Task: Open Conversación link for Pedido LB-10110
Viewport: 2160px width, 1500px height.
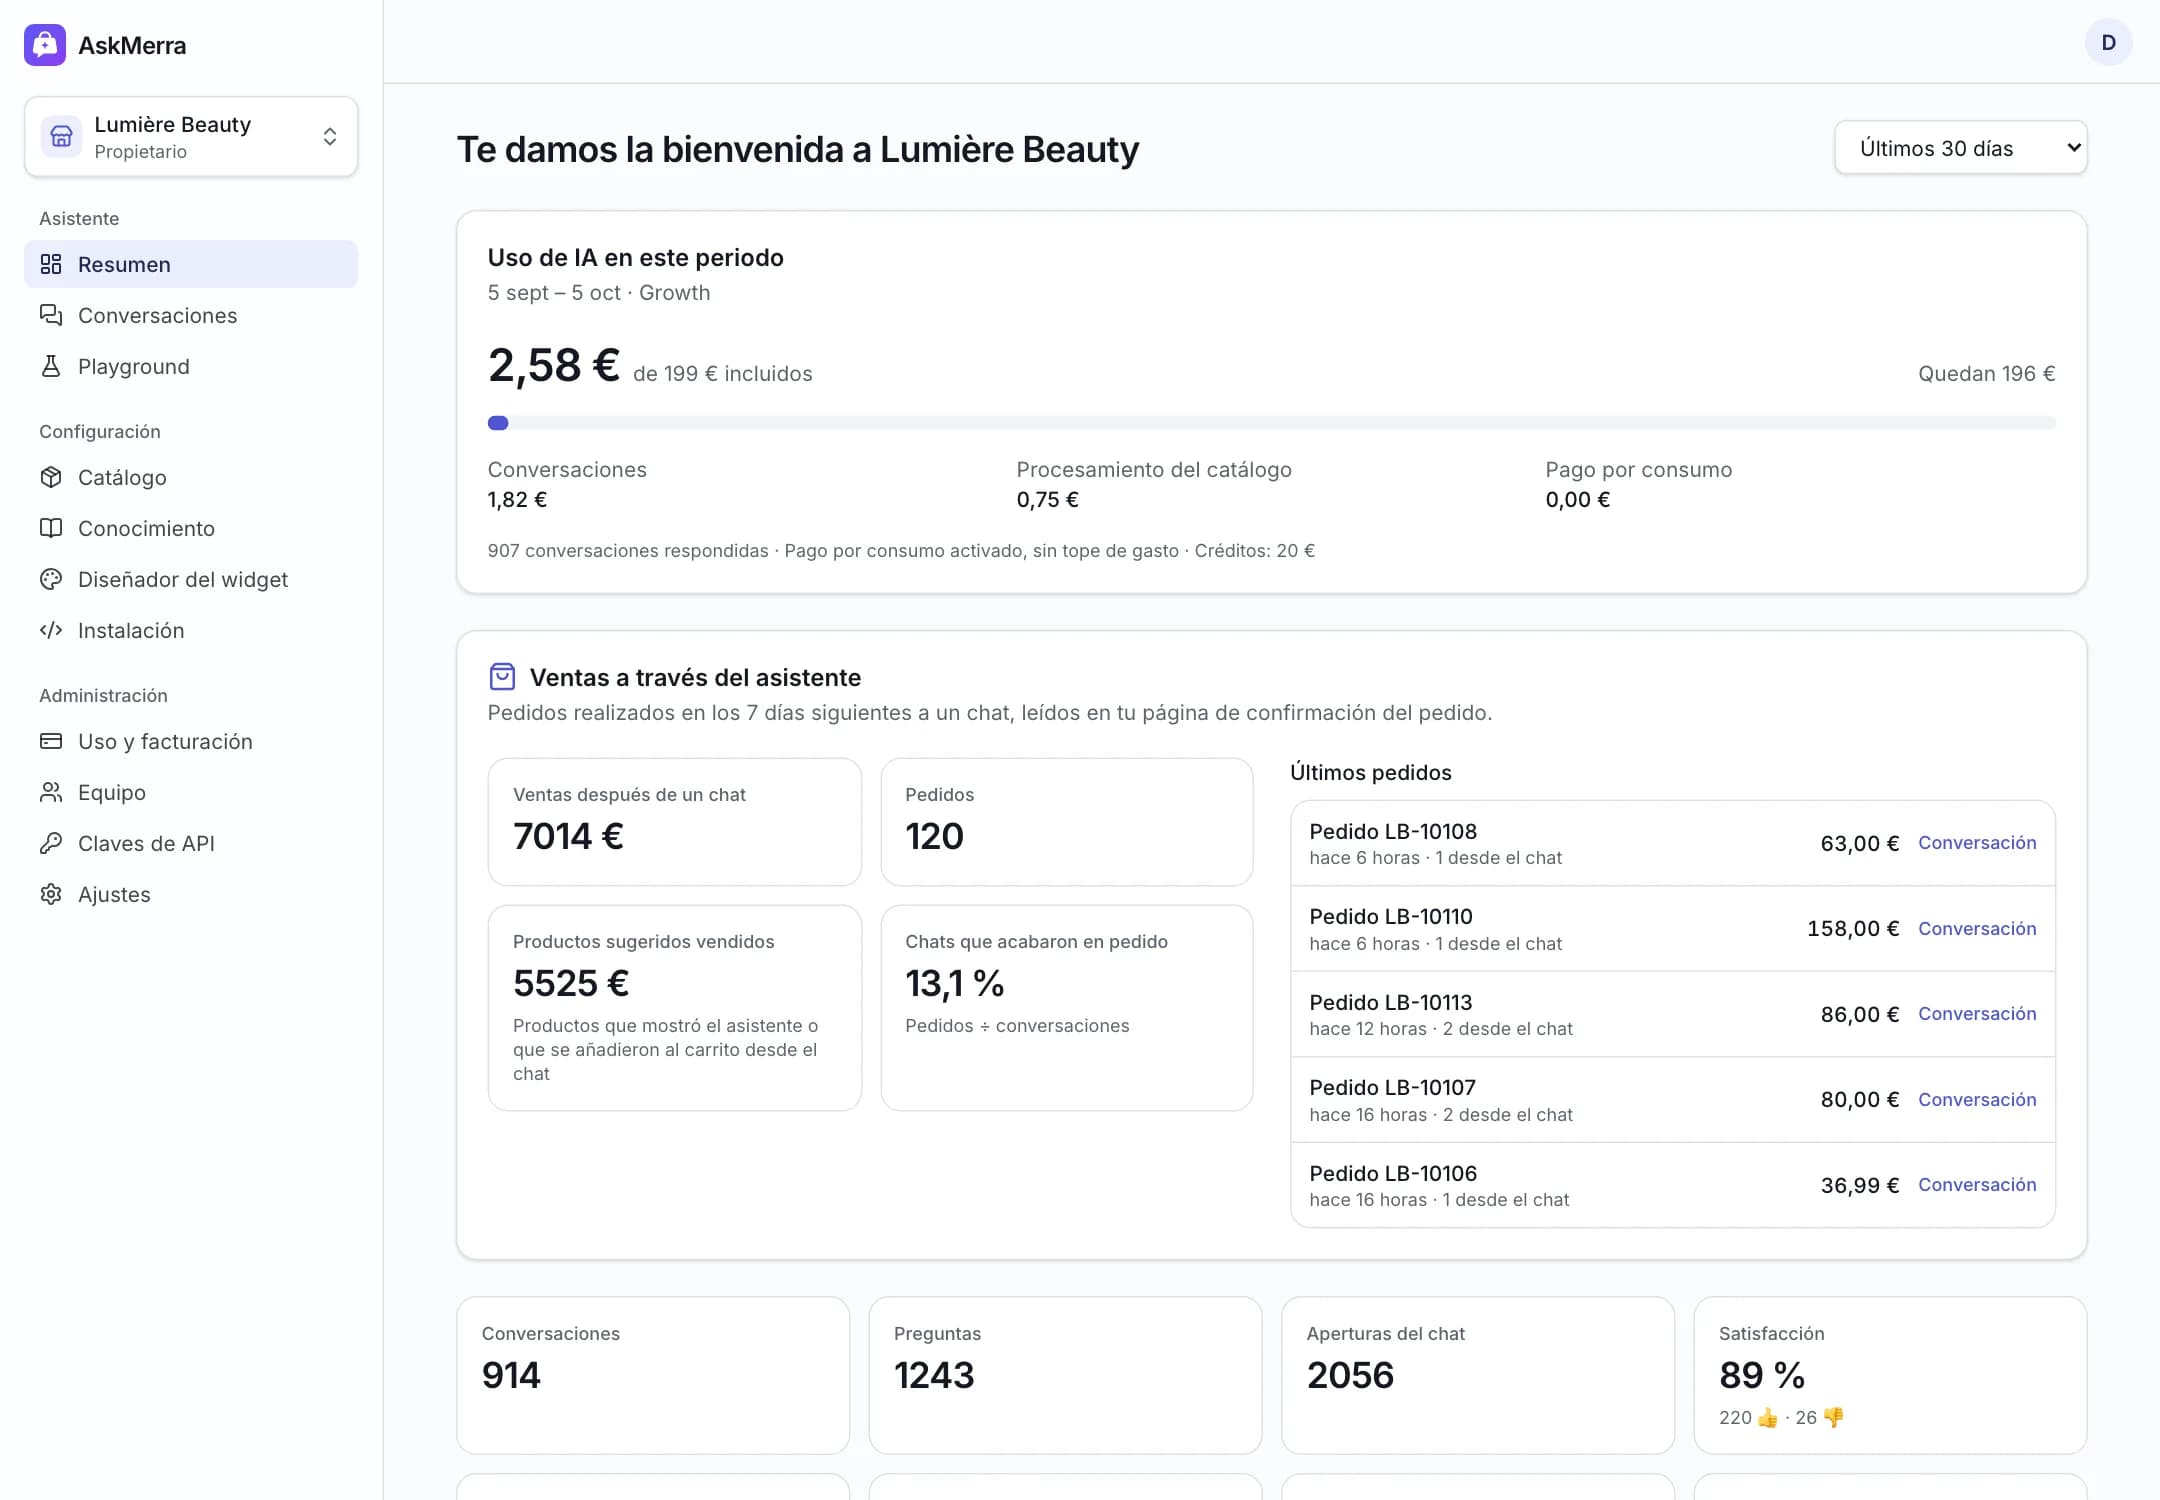Action: pyautogui.click(x=1977, y=929)
